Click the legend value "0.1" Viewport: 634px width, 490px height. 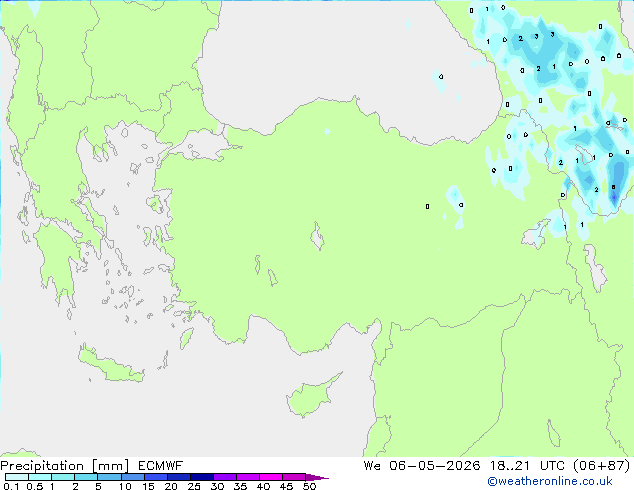11,486
